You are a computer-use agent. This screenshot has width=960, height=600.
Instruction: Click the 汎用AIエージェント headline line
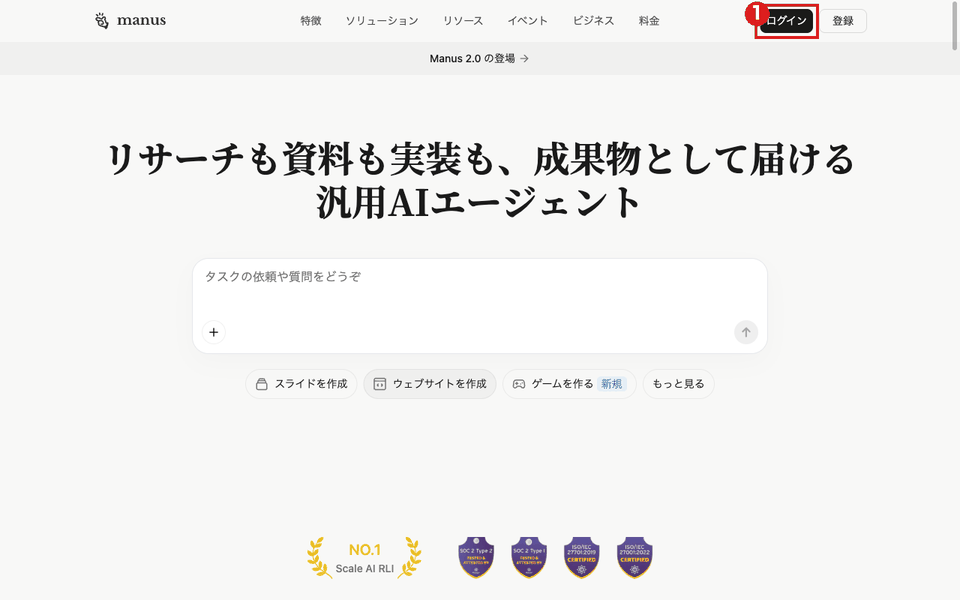(479, 202)
